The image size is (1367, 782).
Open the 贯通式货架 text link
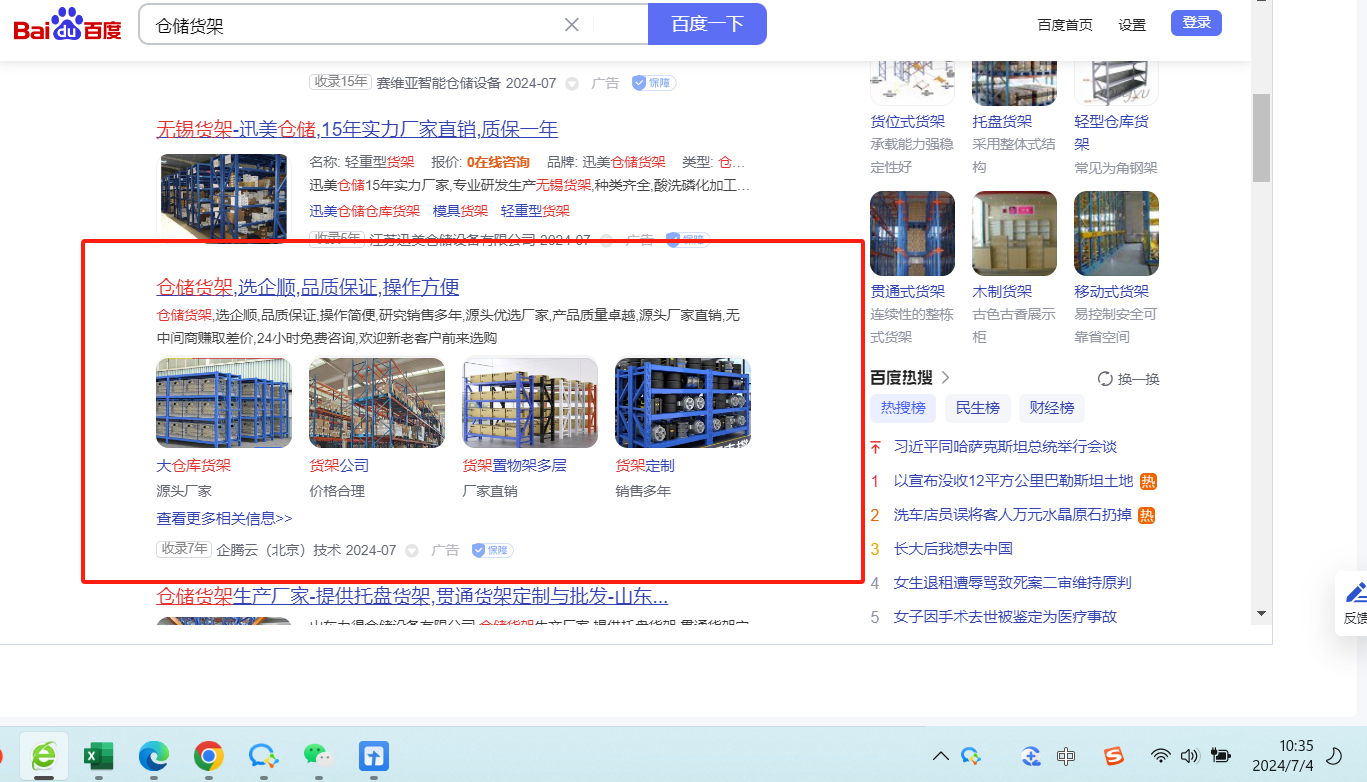[x=908, y=291]
